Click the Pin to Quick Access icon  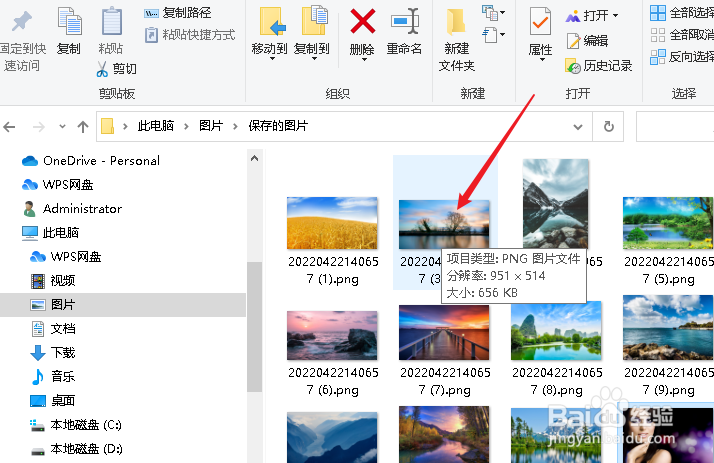(21, 22)
